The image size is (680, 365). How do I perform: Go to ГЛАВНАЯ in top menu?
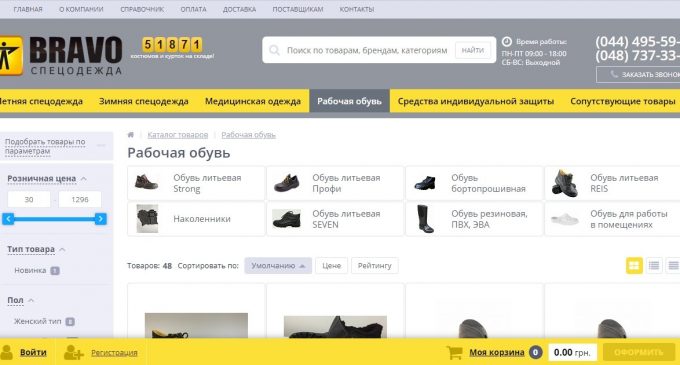click(28, 9)
